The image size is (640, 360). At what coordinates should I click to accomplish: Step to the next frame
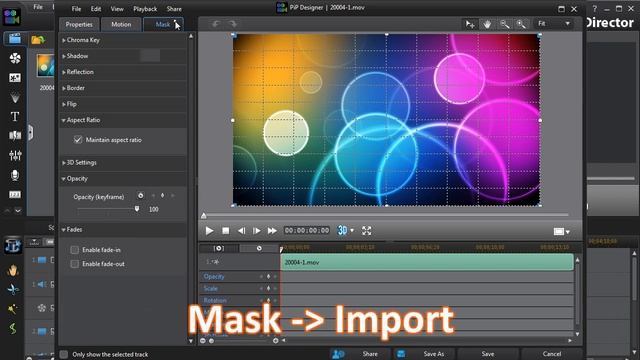257,231
